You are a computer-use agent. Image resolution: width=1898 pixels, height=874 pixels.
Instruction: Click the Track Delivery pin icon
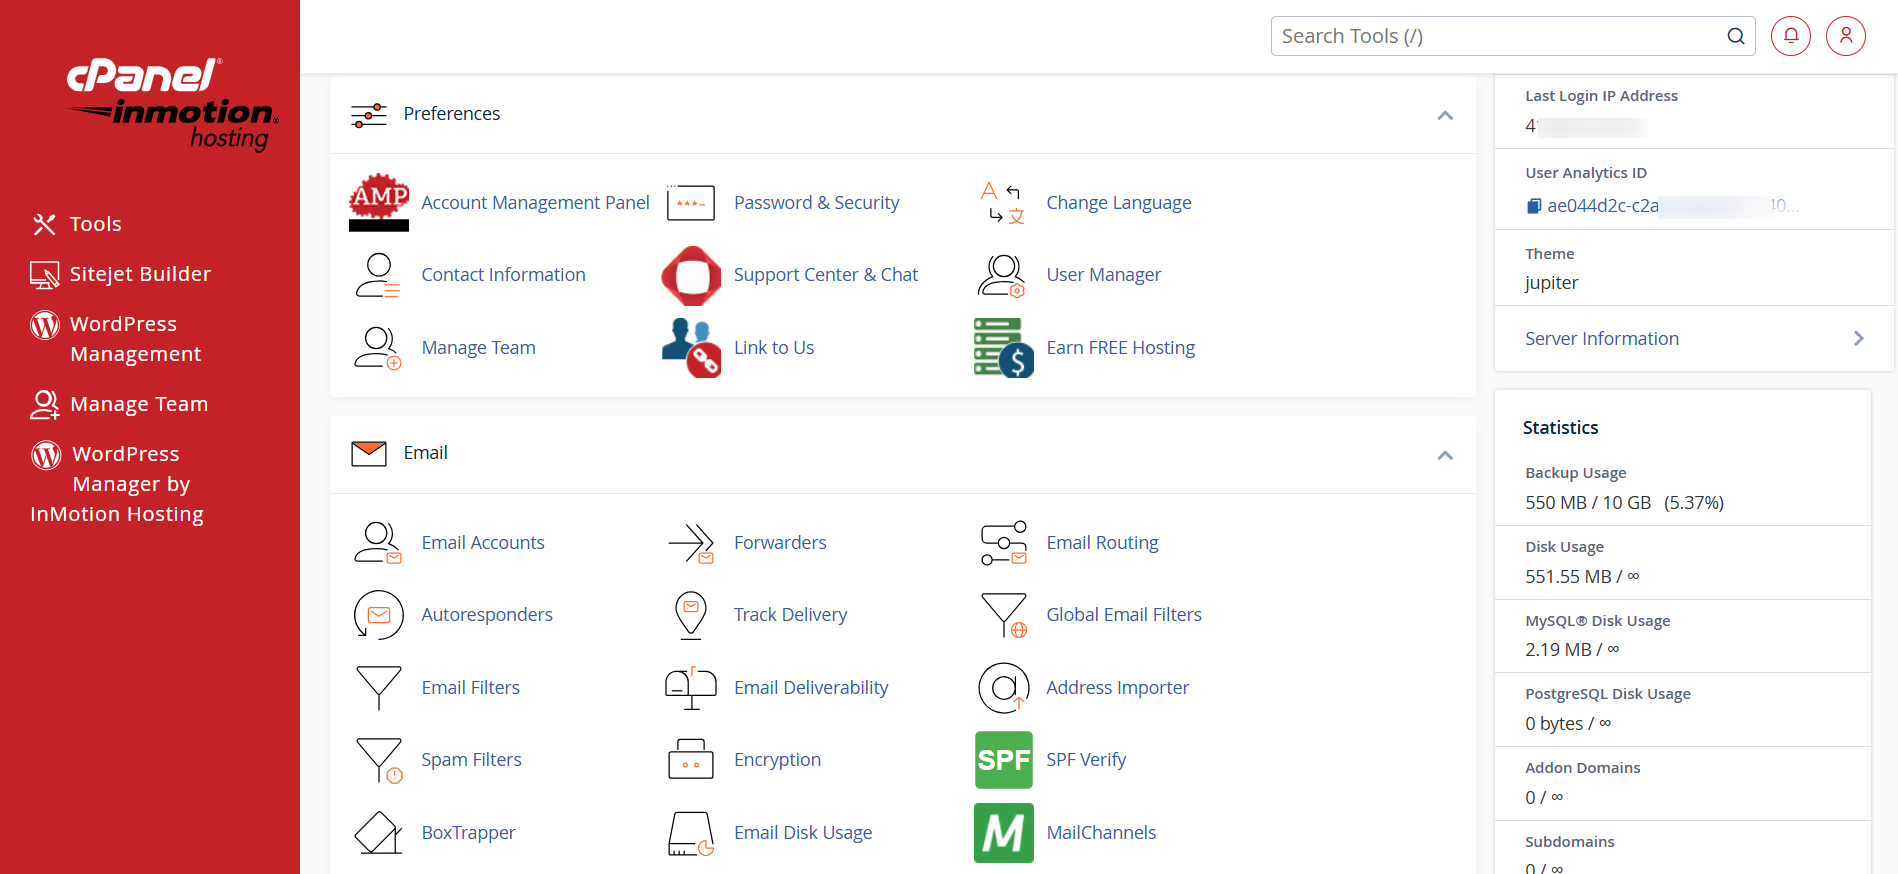pos(691,615)
